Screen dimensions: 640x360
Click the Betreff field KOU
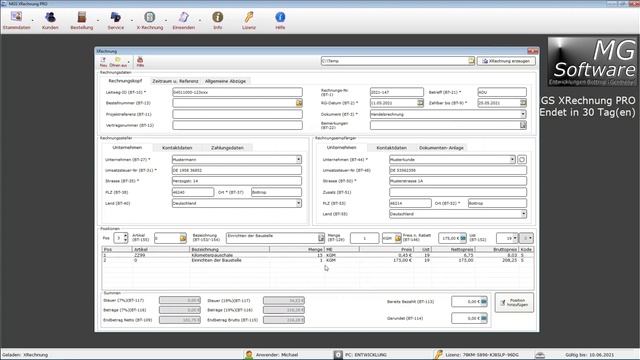click(x=502, y=92)
